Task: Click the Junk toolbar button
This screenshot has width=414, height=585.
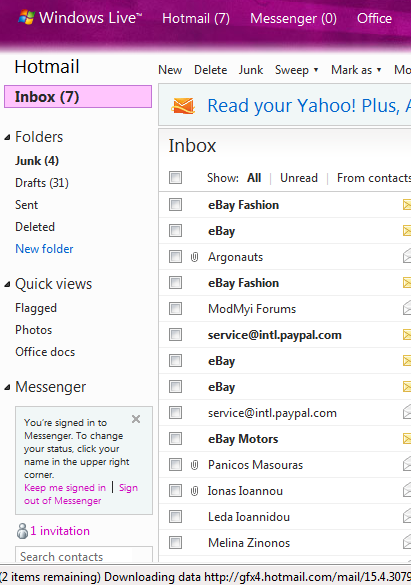Action: pos(251,70)
